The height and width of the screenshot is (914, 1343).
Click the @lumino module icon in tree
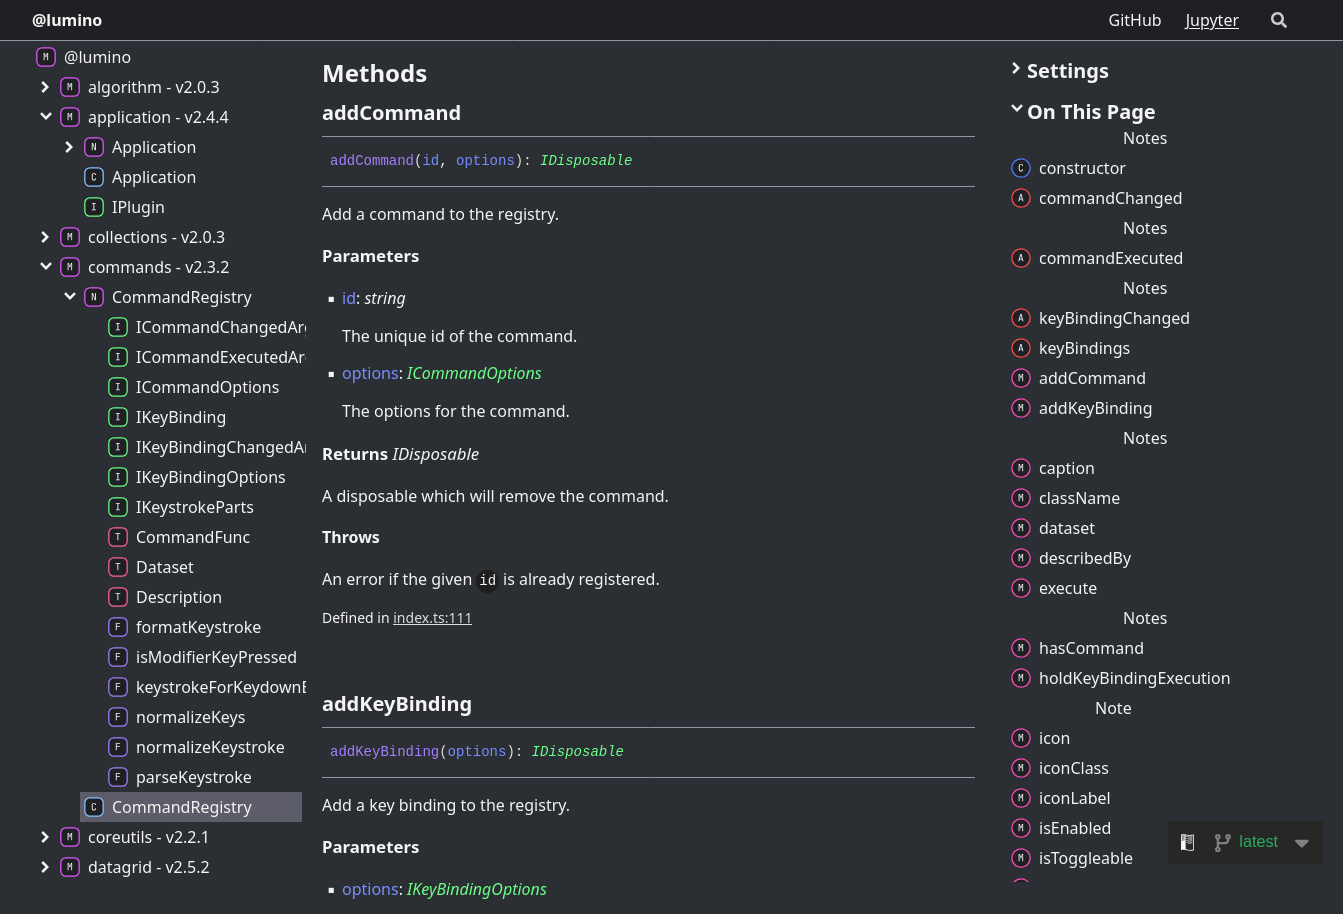click(x=46, y=57)
